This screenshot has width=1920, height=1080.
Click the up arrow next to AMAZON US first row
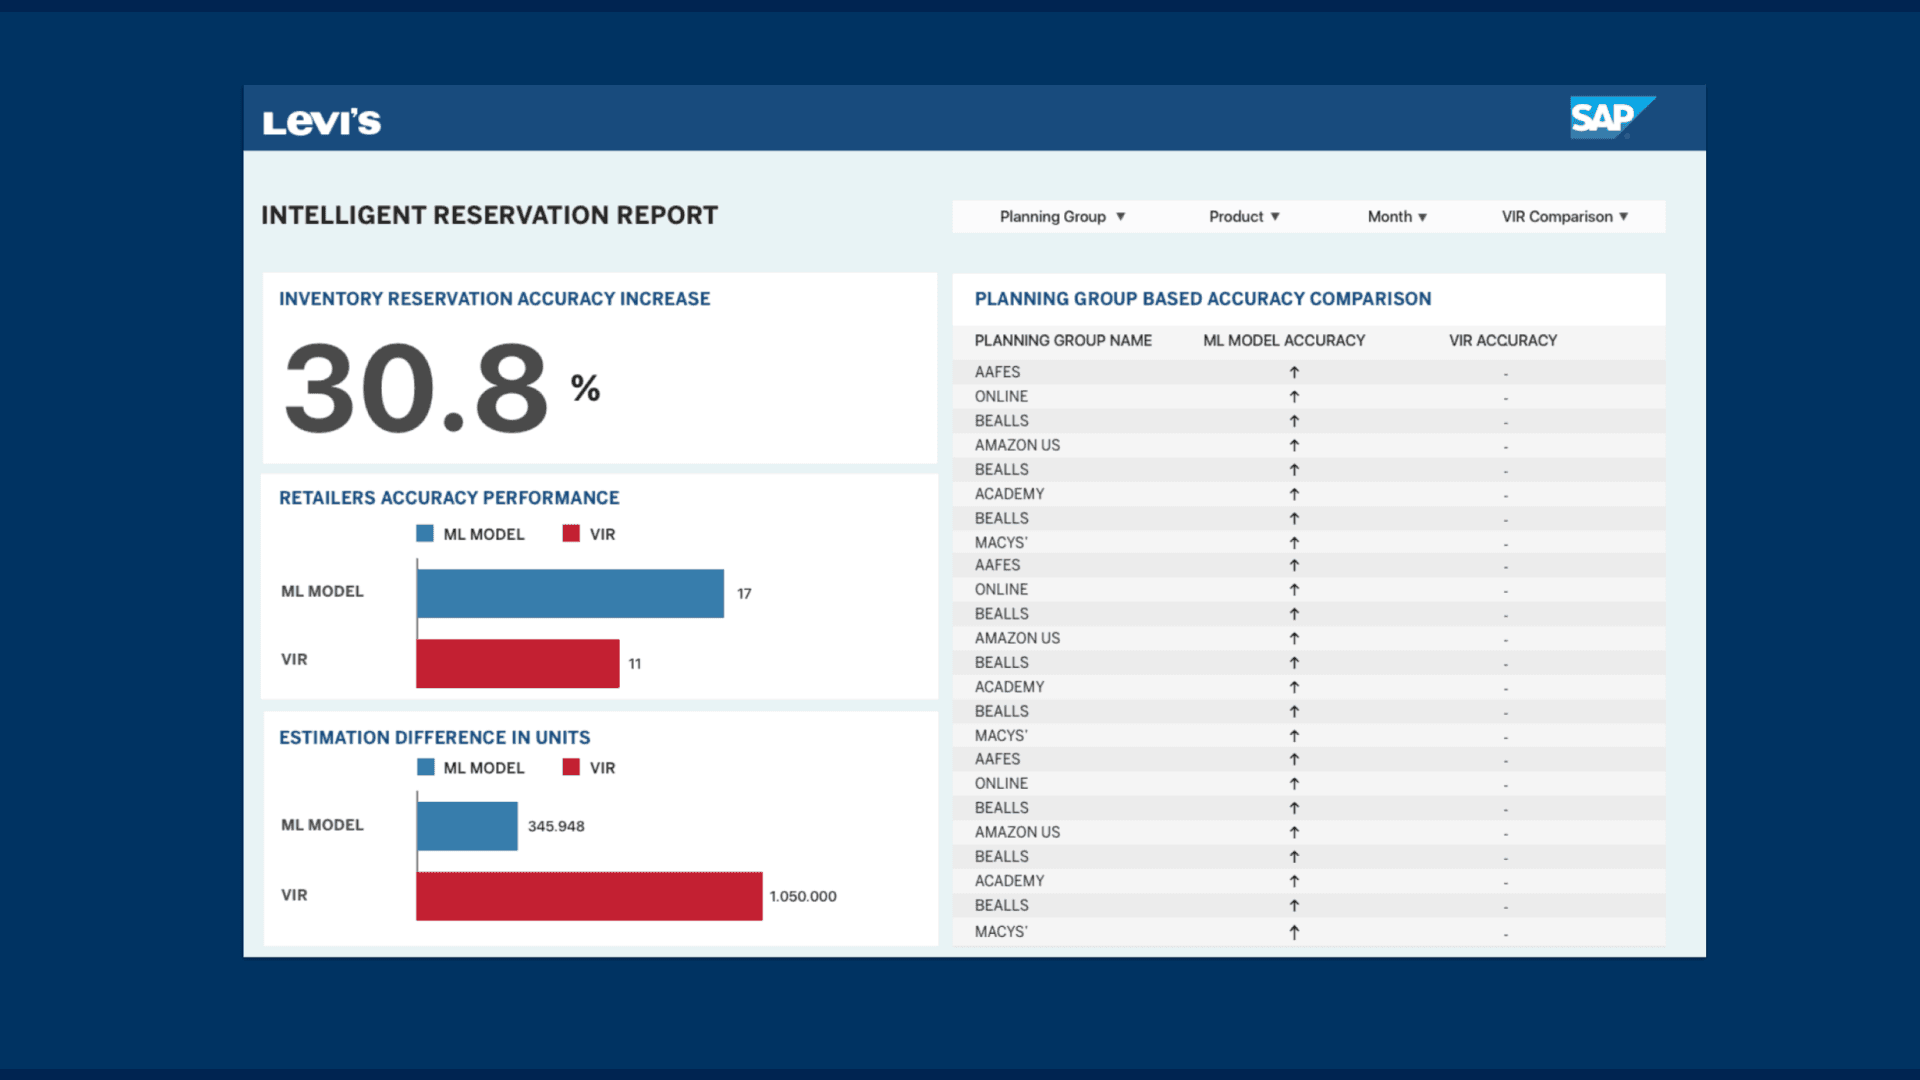(x=1294, y=446)
